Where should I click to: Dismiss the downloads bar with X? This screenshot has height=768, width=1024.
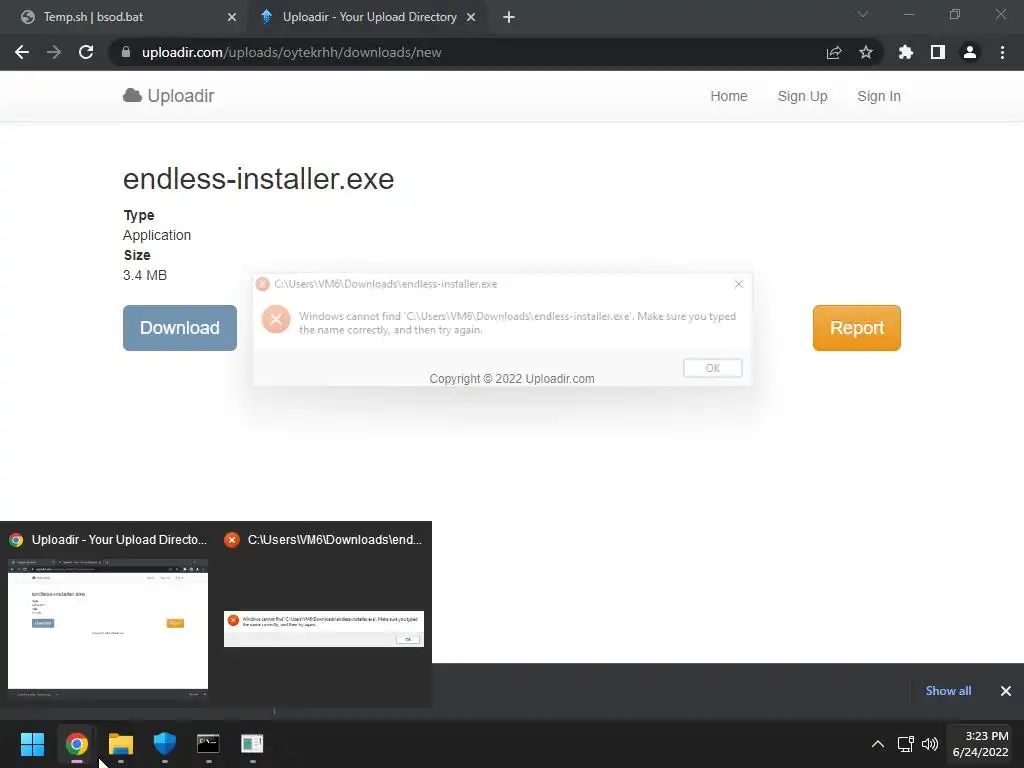pos(1006,691)
